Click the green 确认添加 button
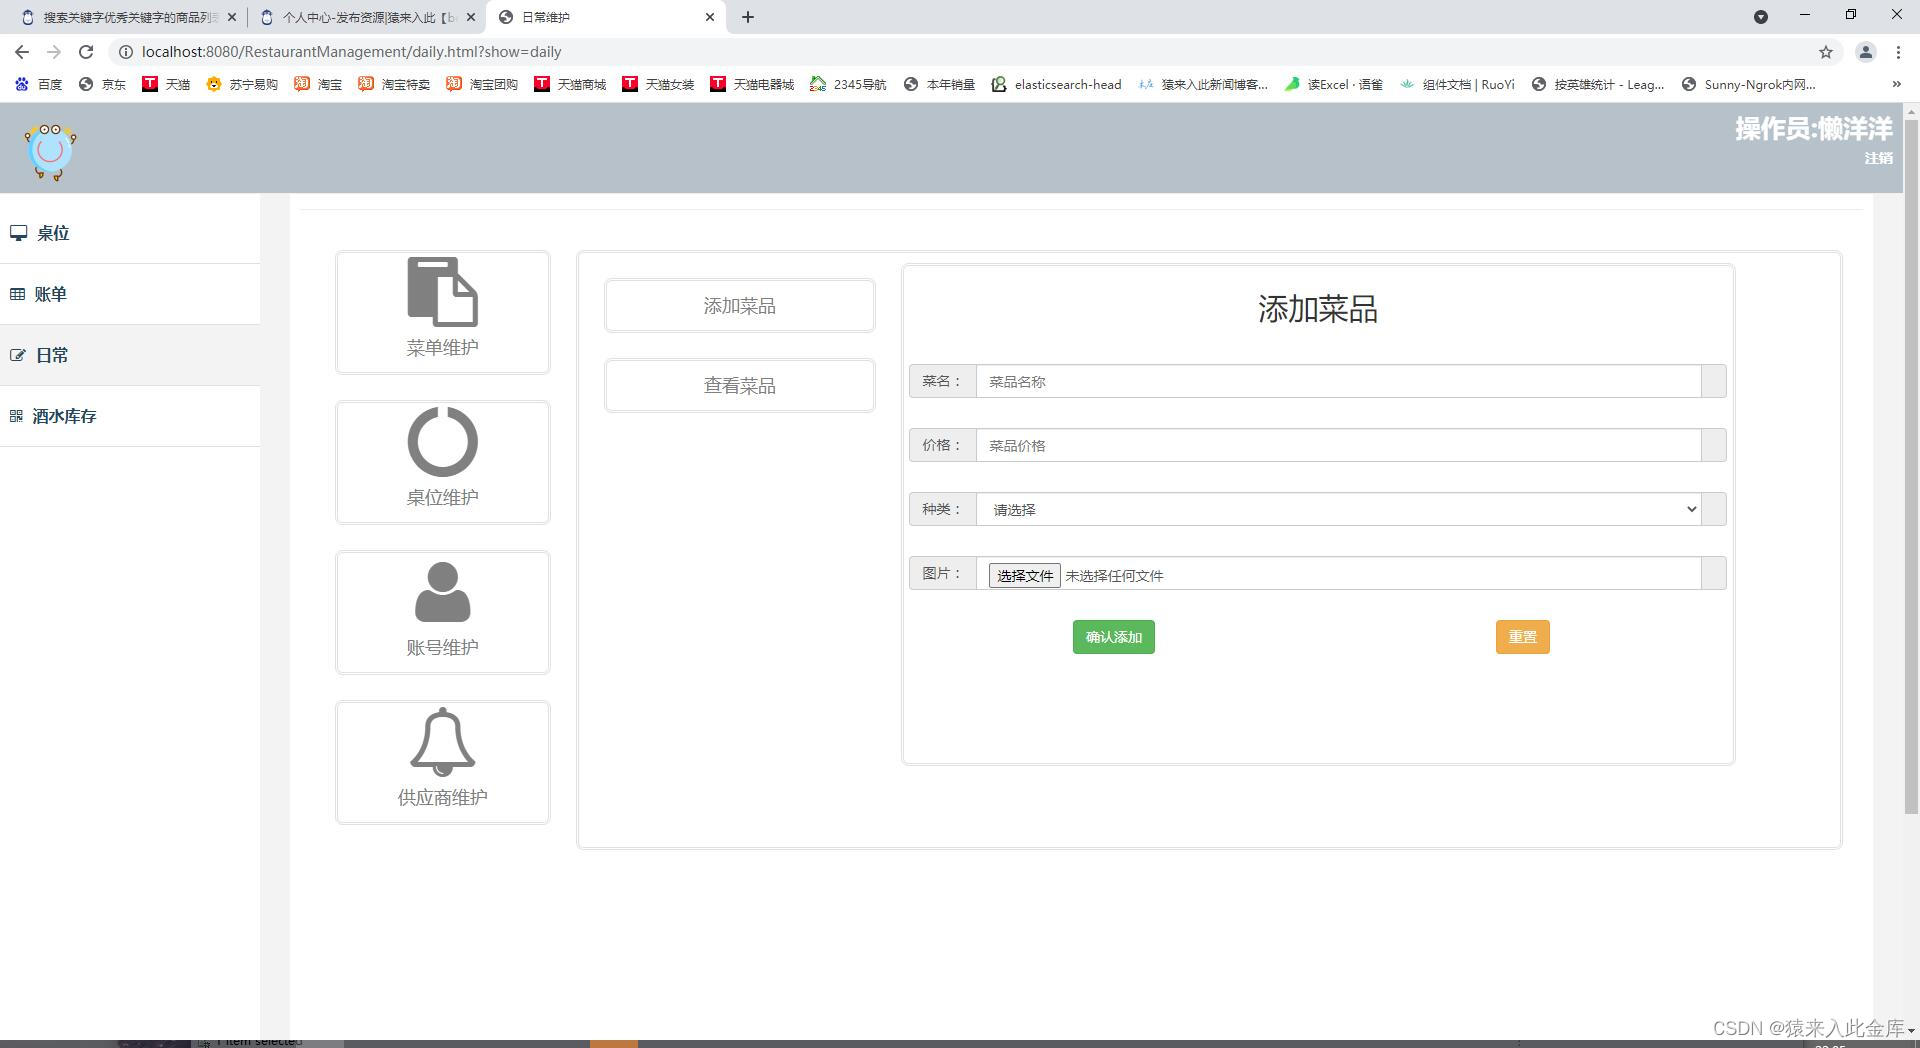Image resolution: width=1920 pixels, height=1048 pixels. click(1113, 637)
